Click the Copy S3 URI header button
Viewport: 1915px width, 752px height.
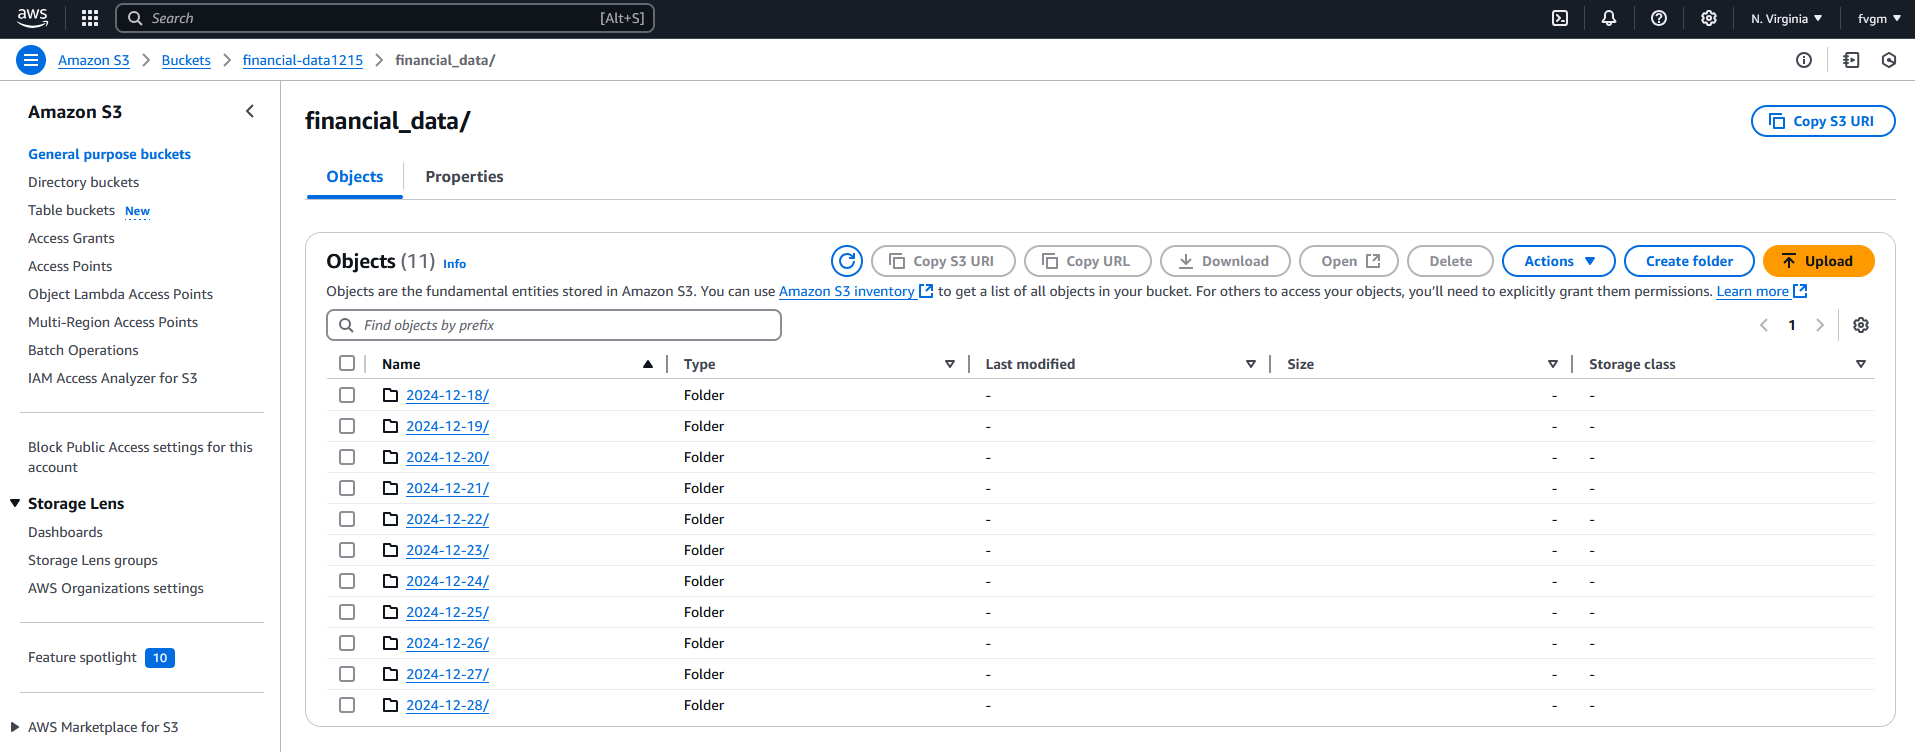point(1823,121)
